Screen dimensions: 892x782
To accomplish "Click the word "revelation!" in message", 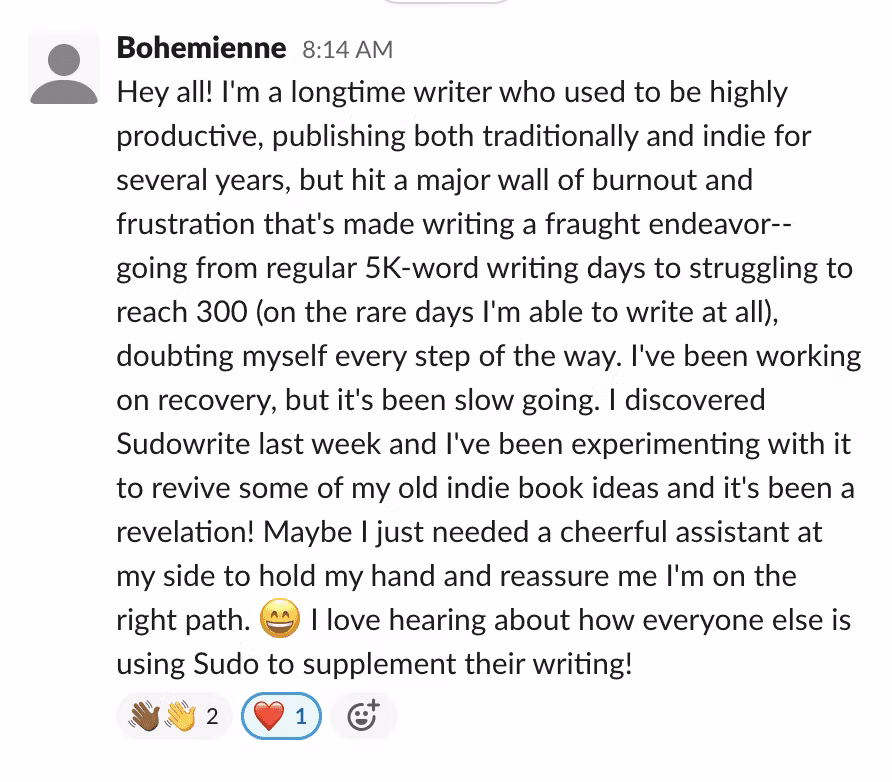I will 186,532.
